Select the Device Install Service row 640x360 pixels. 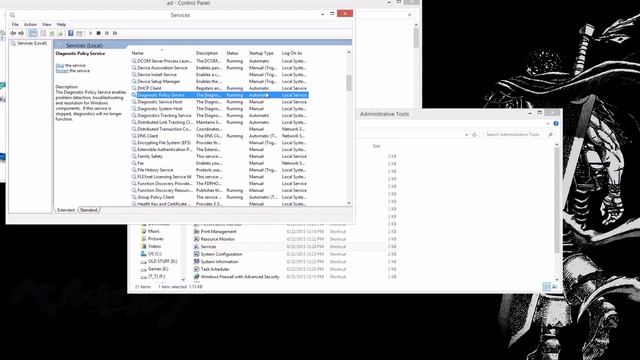coord(220,75)
